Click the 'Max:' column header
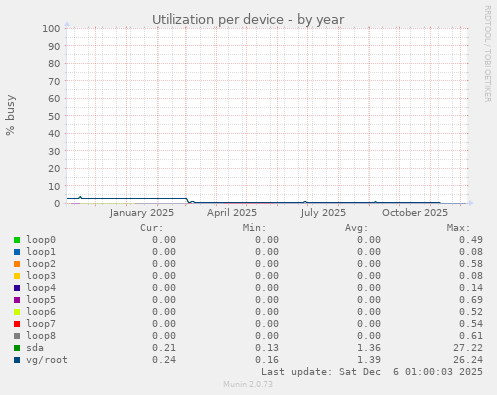This screenshot has width=497, height=395. 459,228
